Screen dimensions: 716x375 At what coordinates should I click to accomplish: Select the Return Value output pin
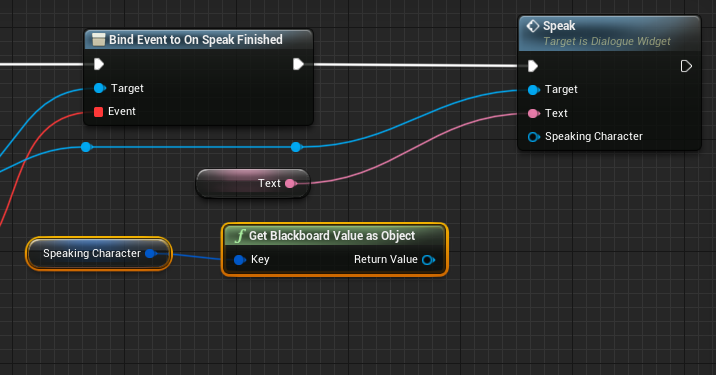428,260
